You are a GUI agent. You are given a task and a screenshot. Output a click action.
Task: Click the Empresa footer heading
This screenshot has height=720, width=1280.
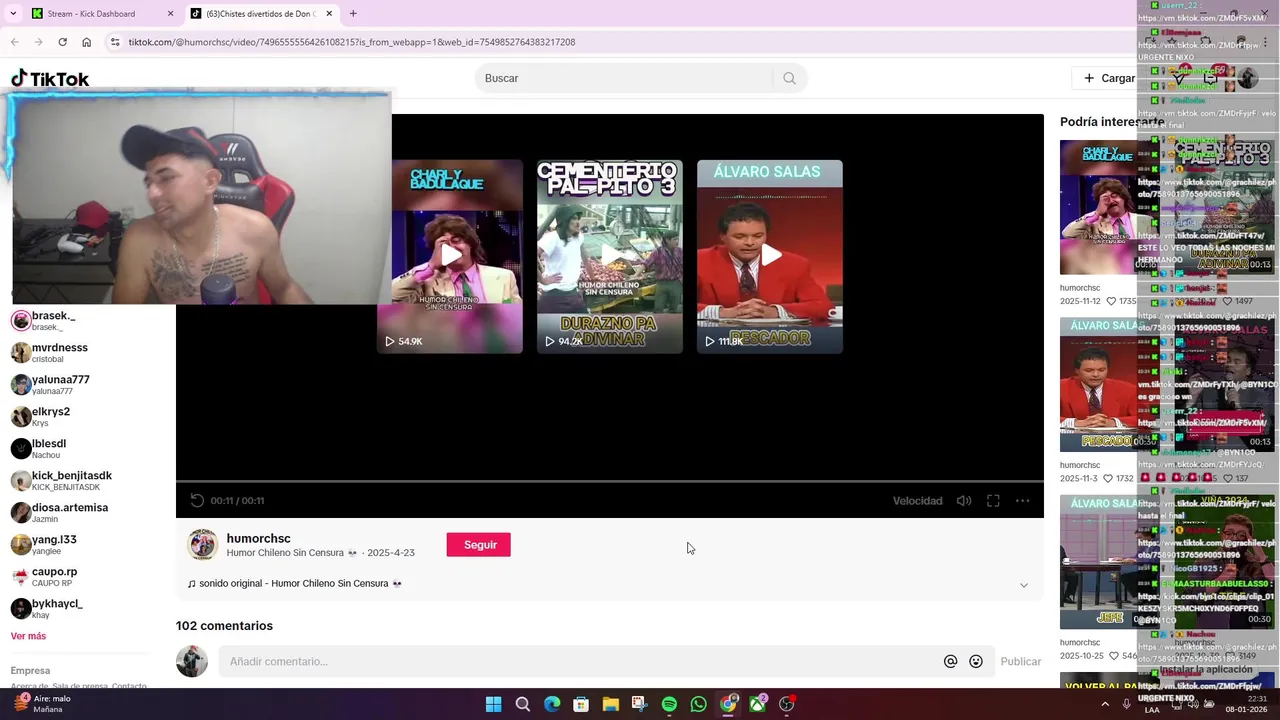[30, 671]
